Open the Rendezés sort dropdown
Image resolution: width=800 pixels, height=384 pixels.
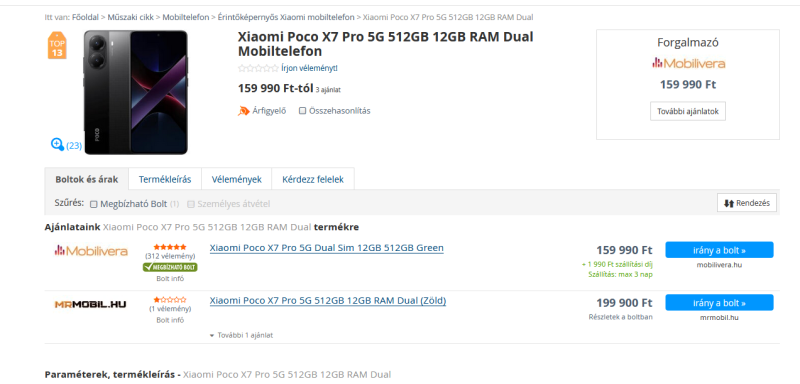(747, 203)
